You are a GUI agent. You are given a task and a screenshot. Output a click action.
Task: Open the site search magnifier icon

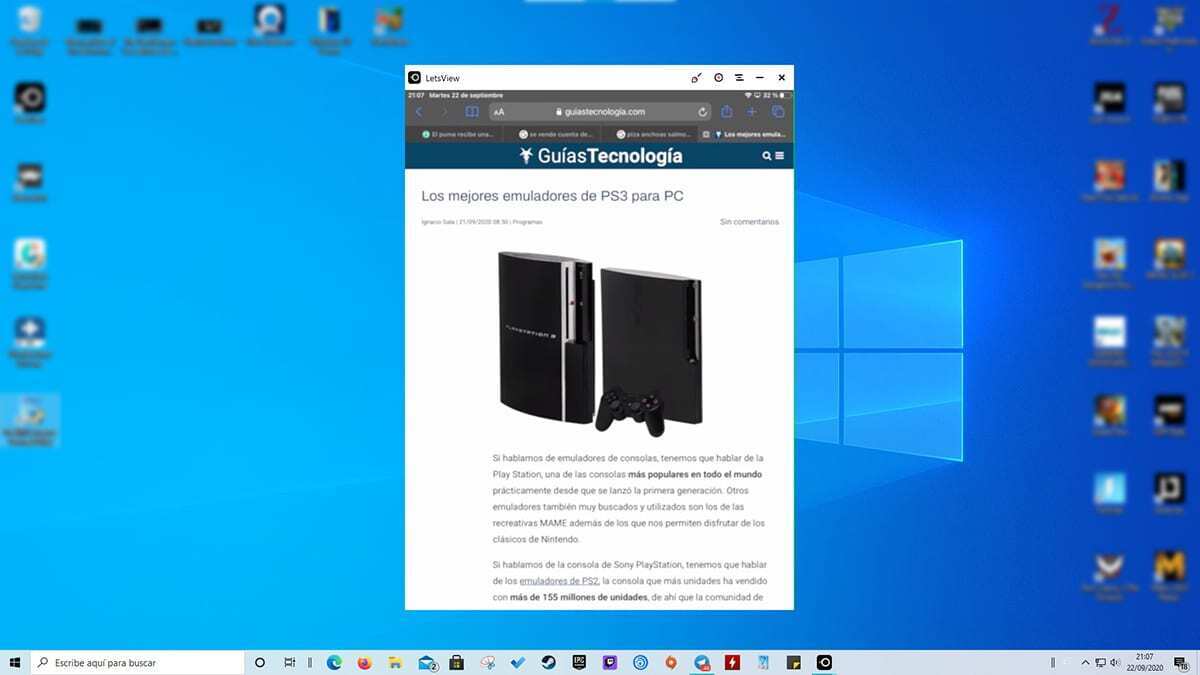767,156
